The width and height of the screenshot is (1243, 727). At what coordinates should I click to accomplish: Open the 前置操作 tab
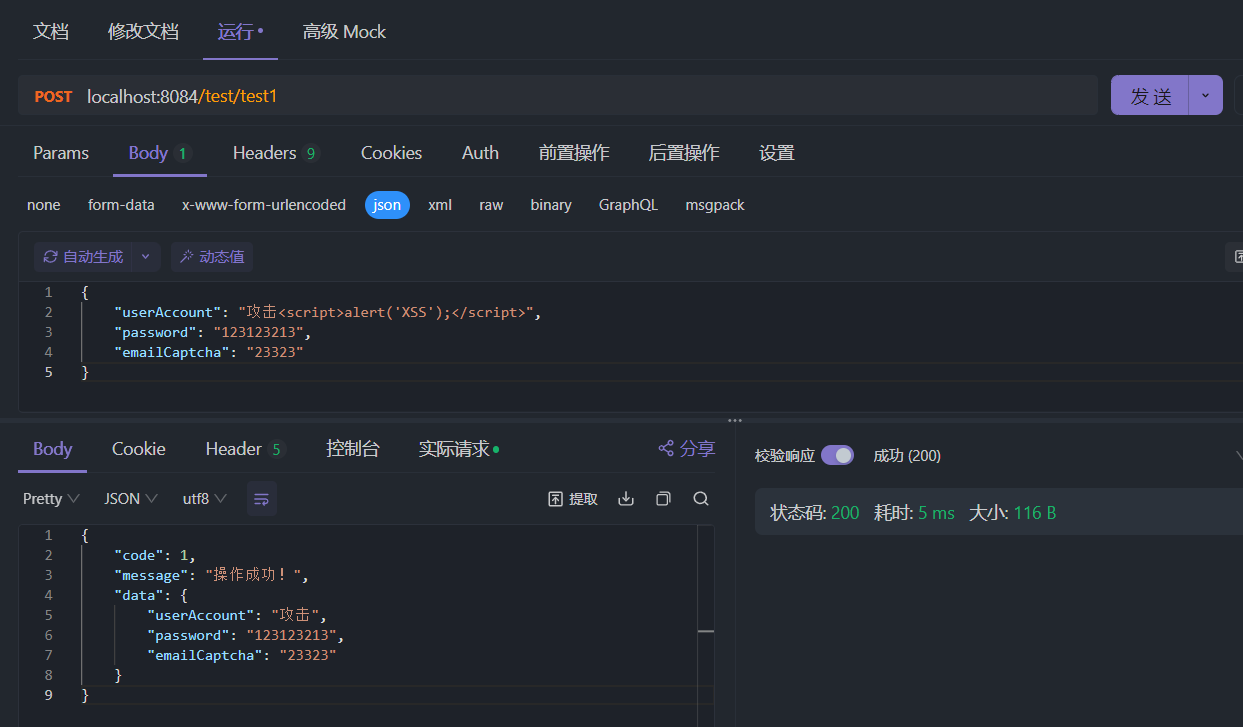tap(574, 153)
